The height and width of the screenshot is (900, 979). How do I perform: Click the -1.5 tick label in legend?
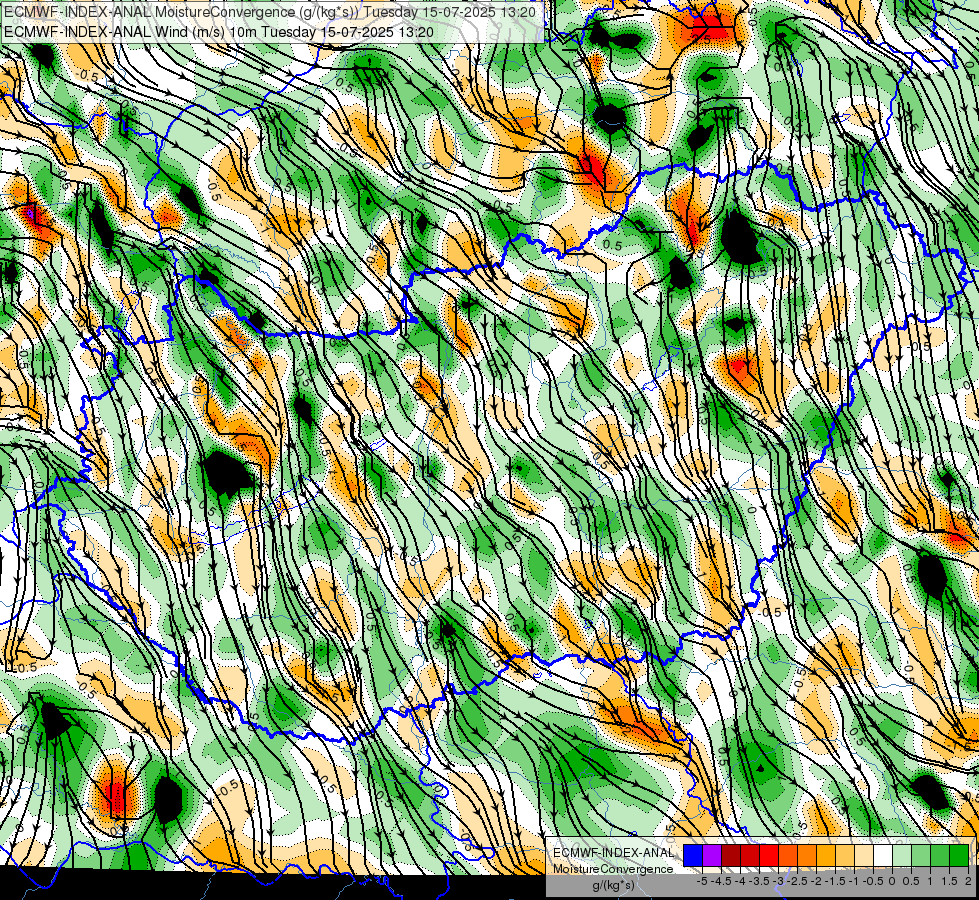click(835, 881)
